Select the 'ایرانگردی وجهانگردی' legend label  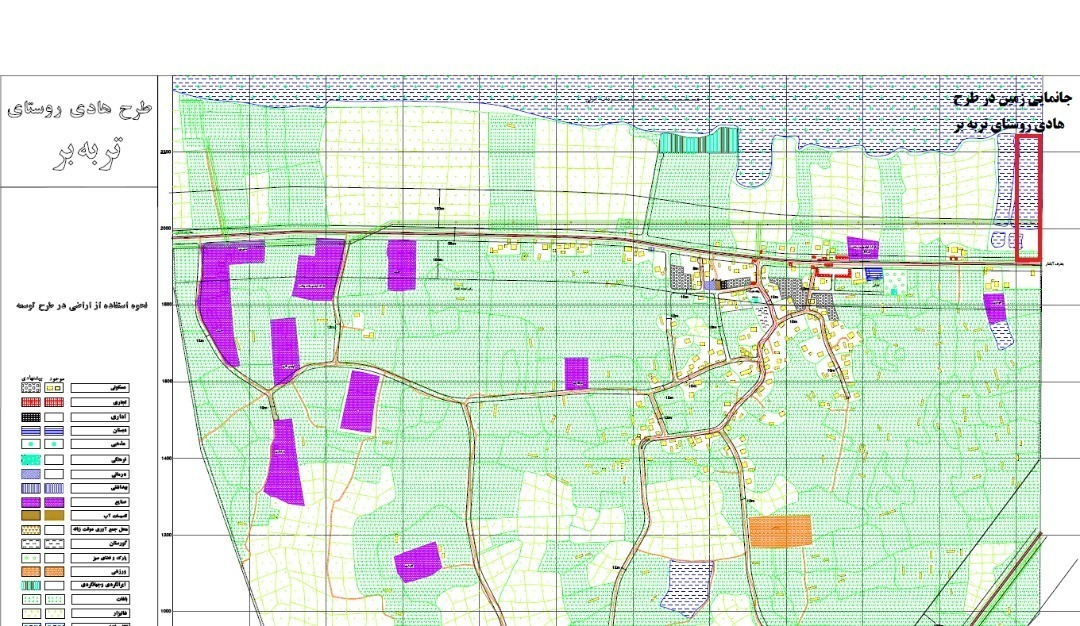[99, 585]
